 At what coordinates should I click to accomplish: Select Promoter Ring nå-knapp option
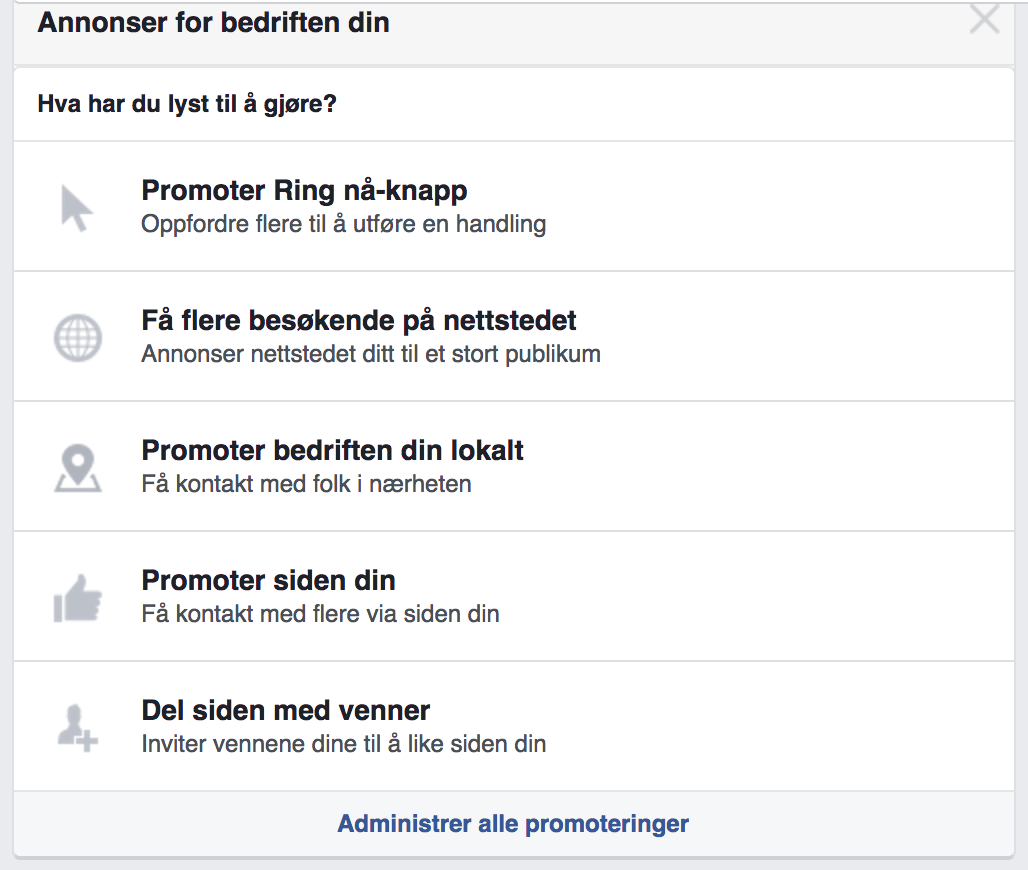[514, 206]
